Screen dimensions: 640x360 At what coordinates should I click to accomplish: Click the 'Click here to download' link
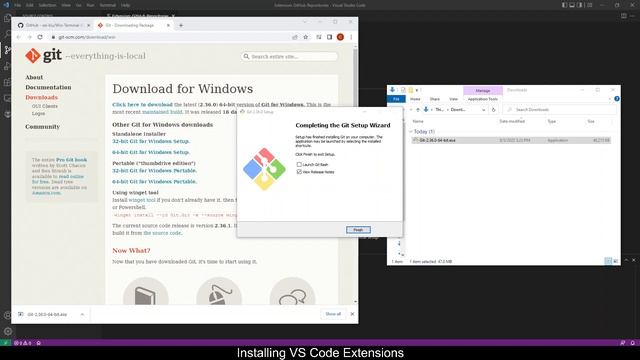pos(142,104)
